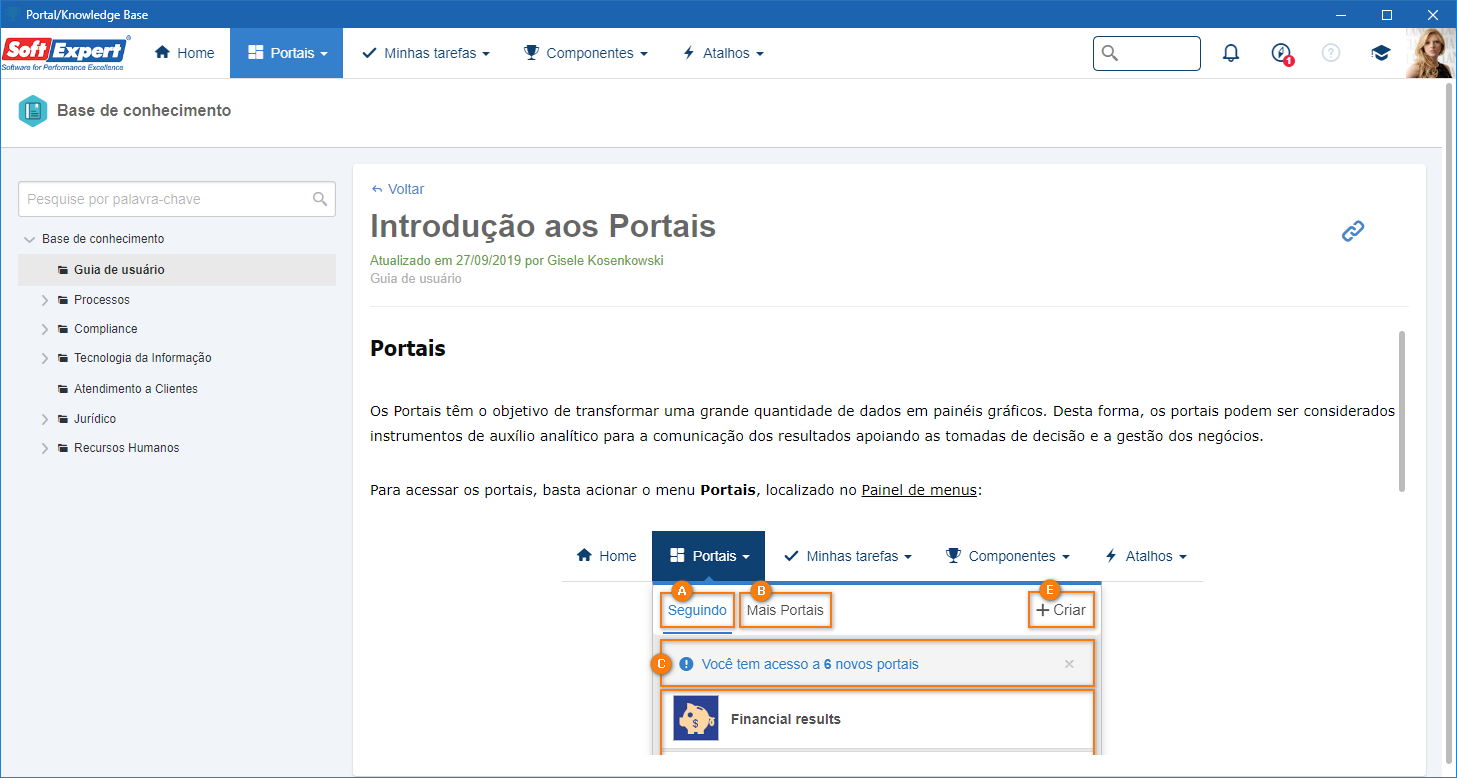The width and height of the screenshot is (1457, 778).
Task: Open the user profile photo
Action: [1430, 53]
